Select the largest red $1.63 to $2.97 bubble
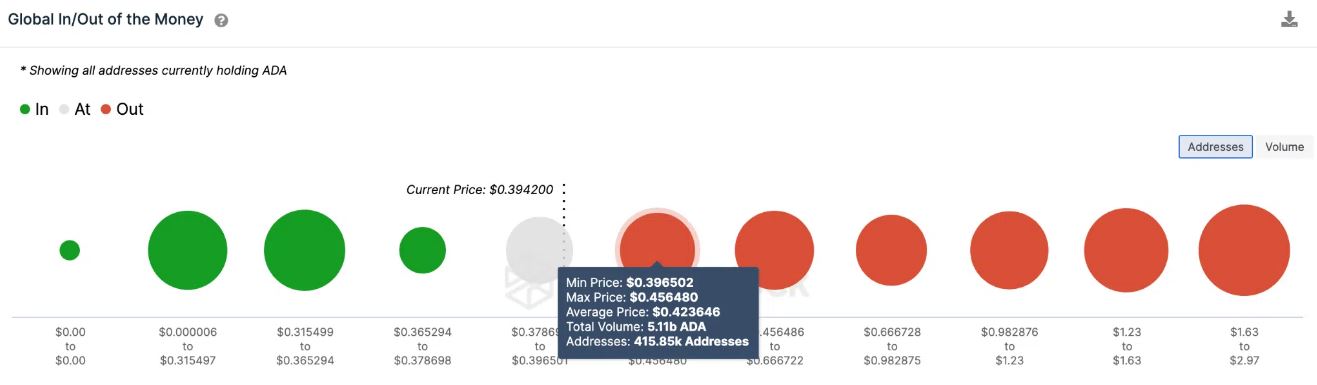Screen dimensions: 1317x385 [x=1244, y=251]
